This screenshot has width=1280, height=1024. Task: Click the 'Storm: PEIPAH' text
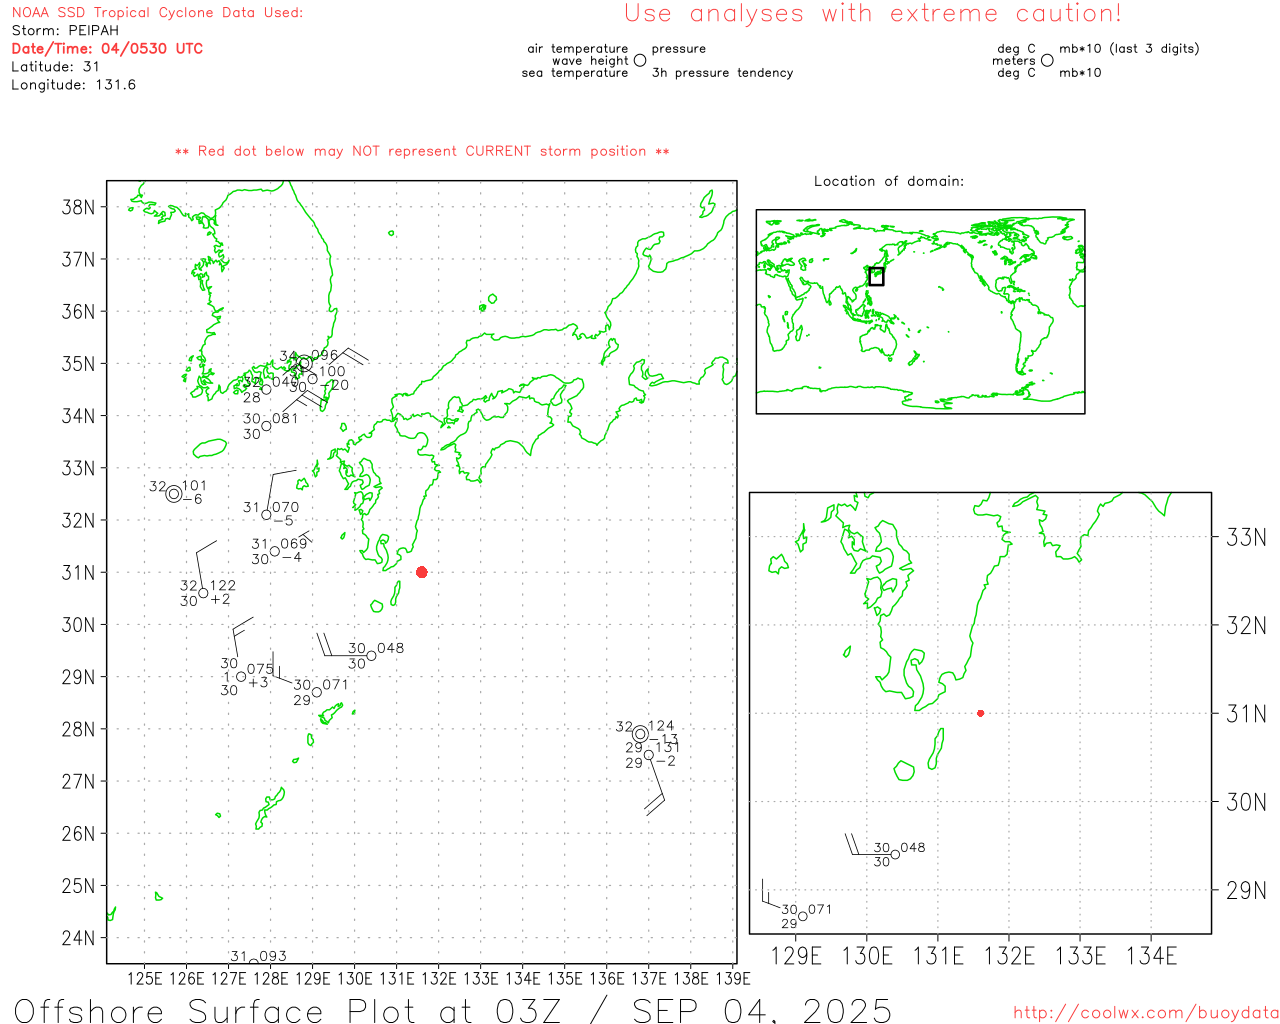pyautogui.click(x=65, y=31)
